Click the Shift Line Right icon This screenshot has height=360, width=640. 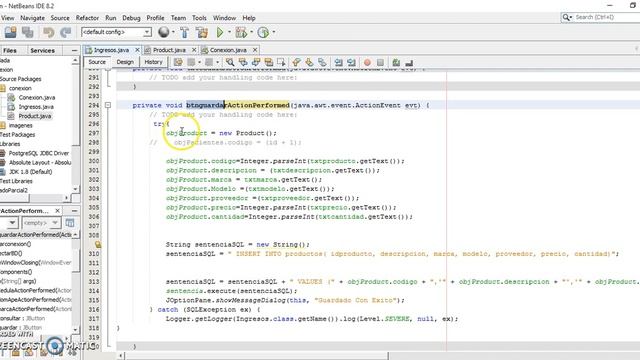click(x=351, y=62)
